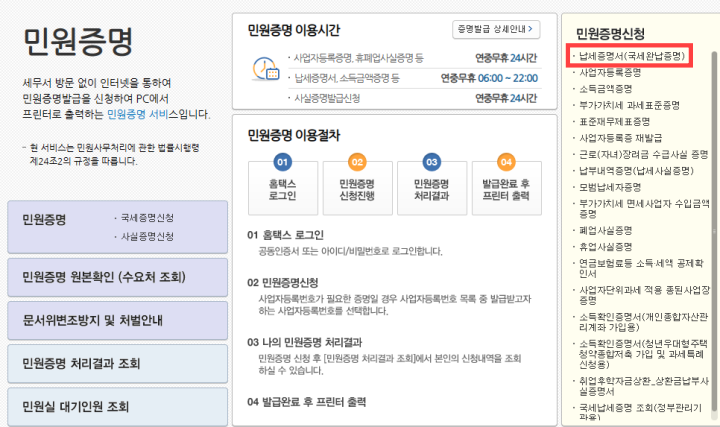This screenshot has height=427, width=720.
Task: Click 민원증명 처리결과 step box
Action: (432, 188)
